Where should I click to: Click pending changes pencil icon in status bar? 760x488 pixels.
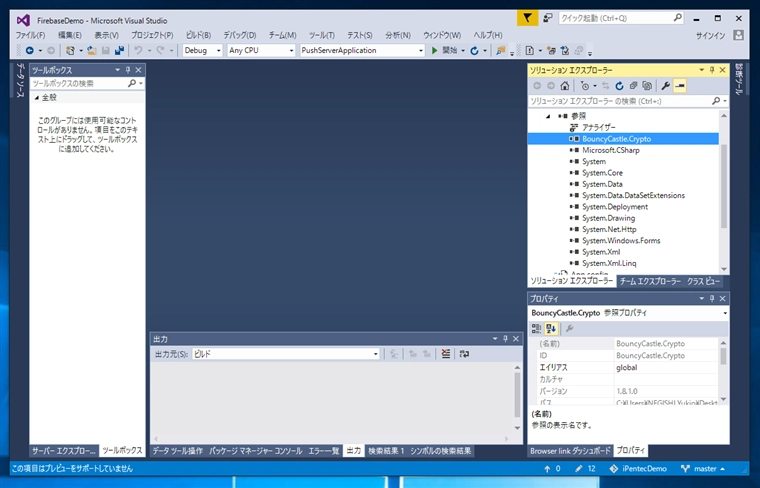[x=579, y=469]
